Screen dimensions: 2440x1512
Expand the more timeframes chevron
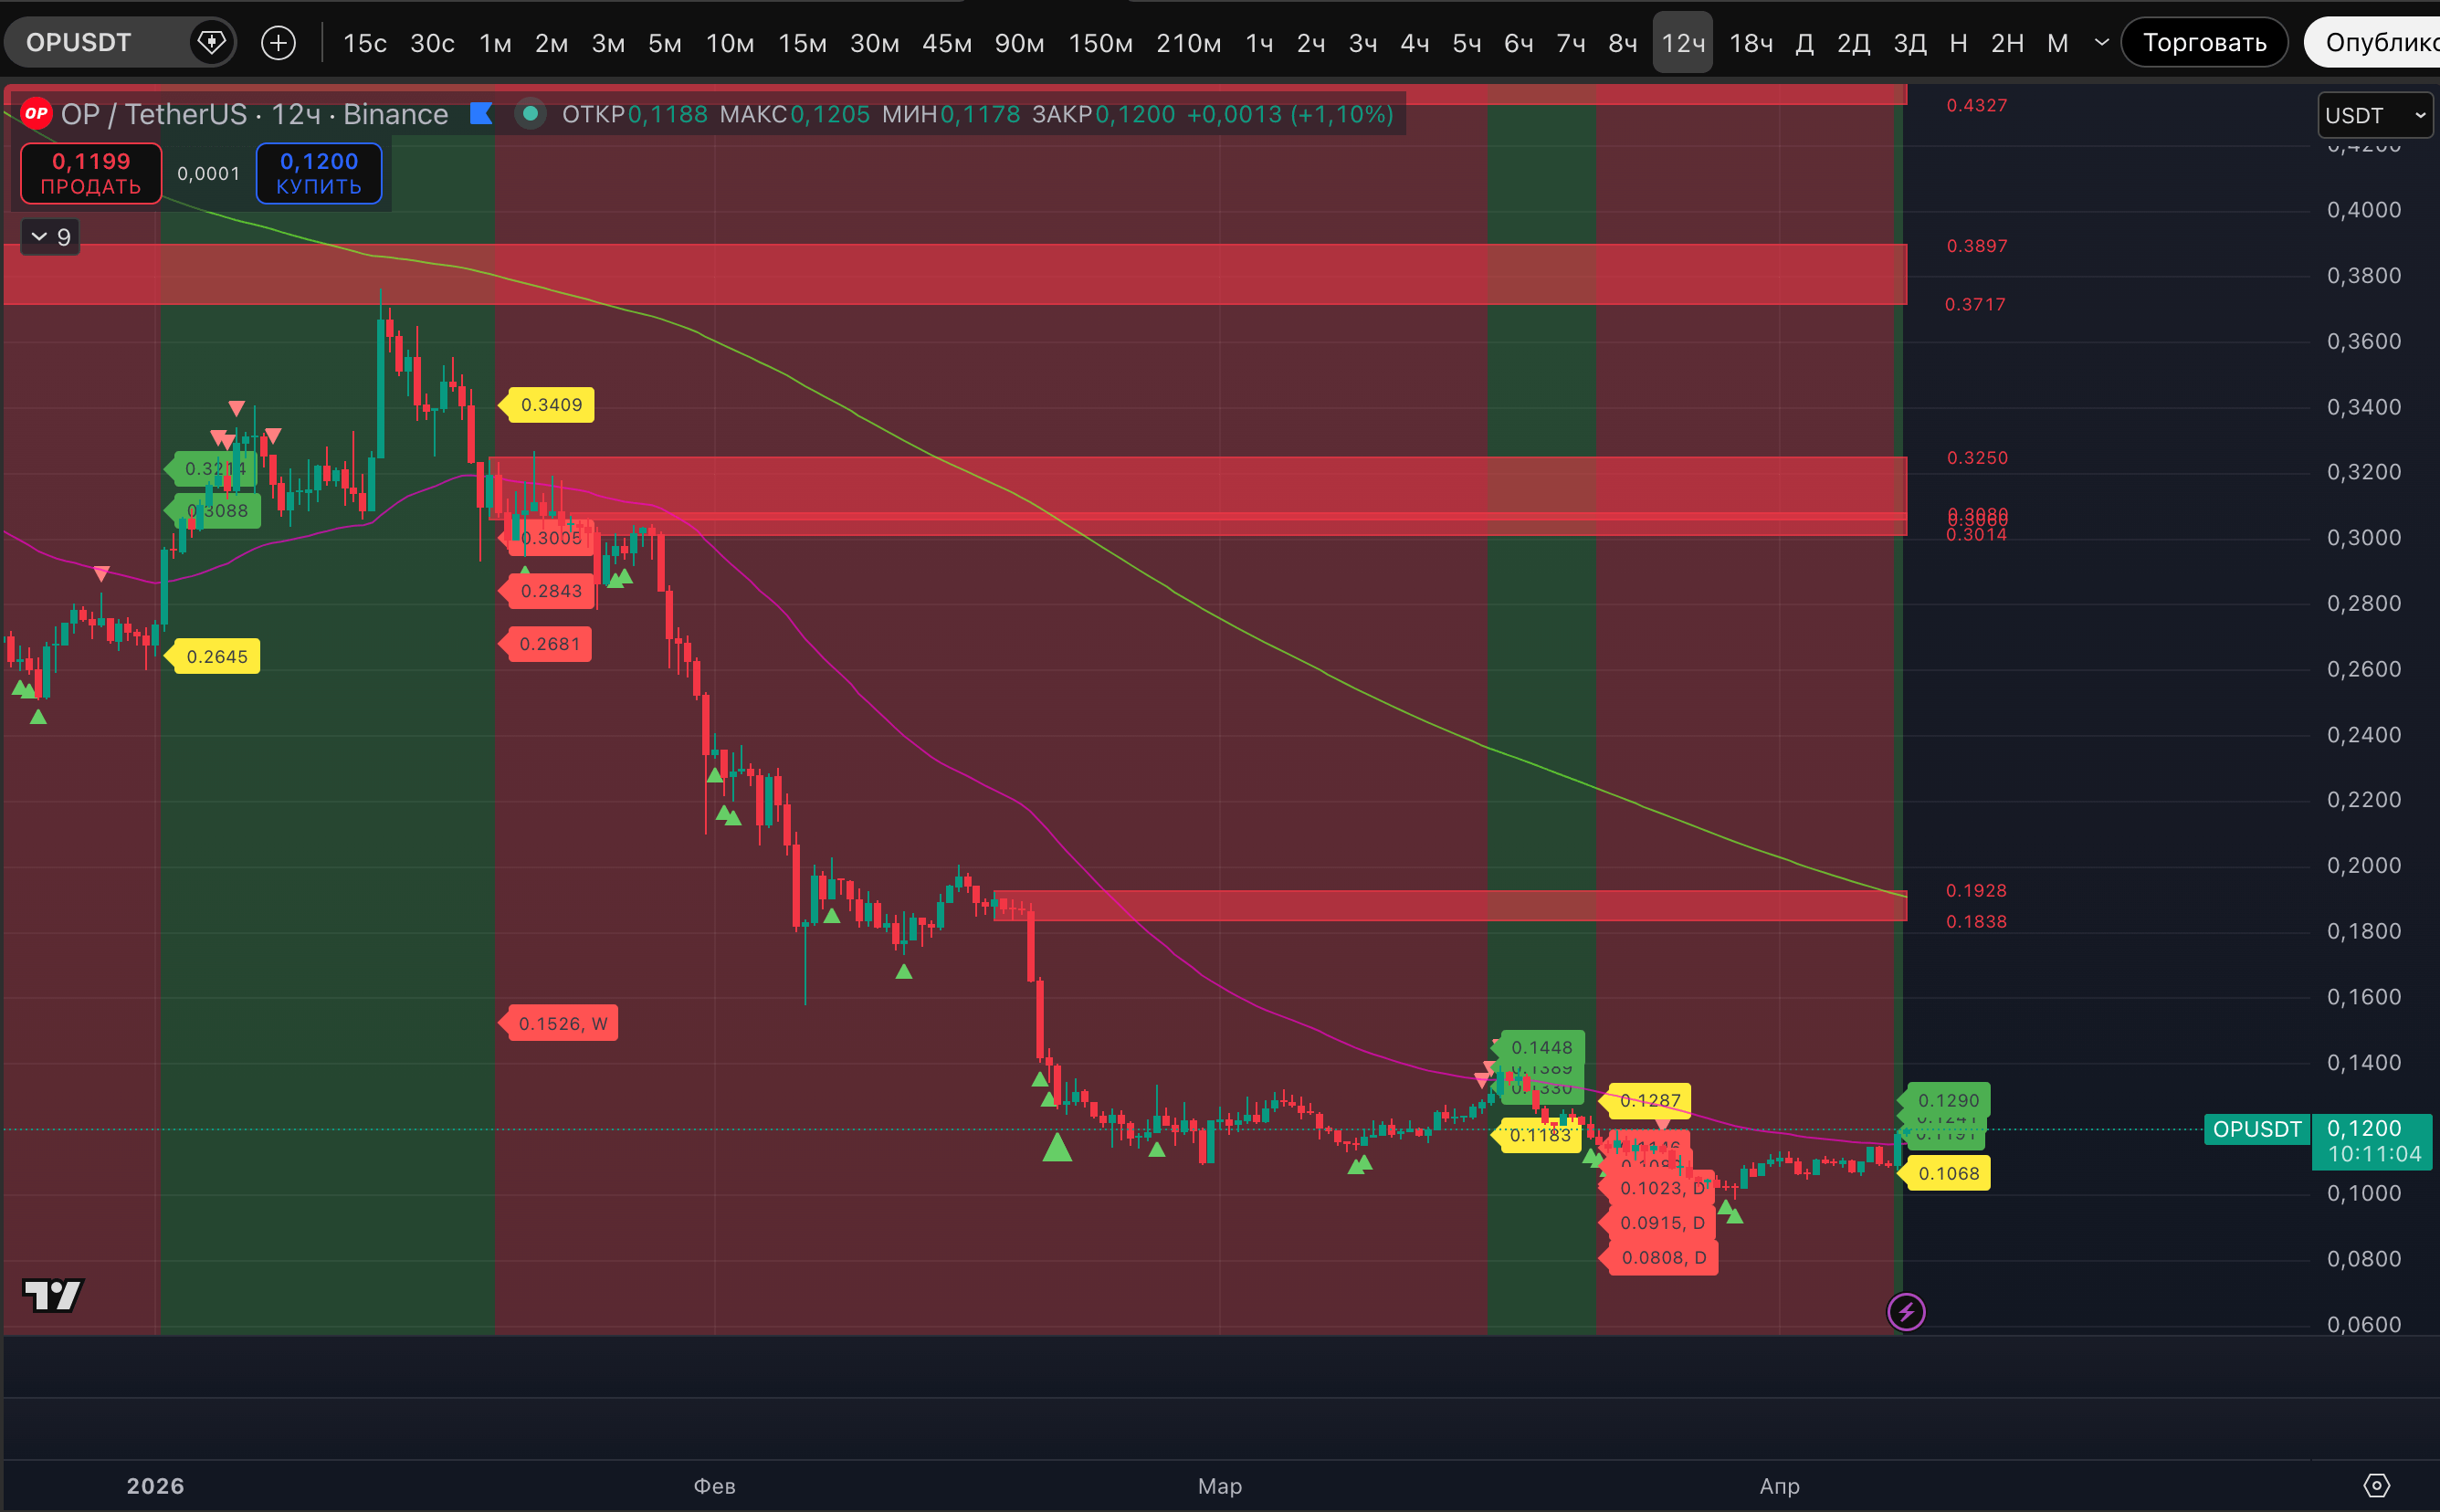point(2101,42)
